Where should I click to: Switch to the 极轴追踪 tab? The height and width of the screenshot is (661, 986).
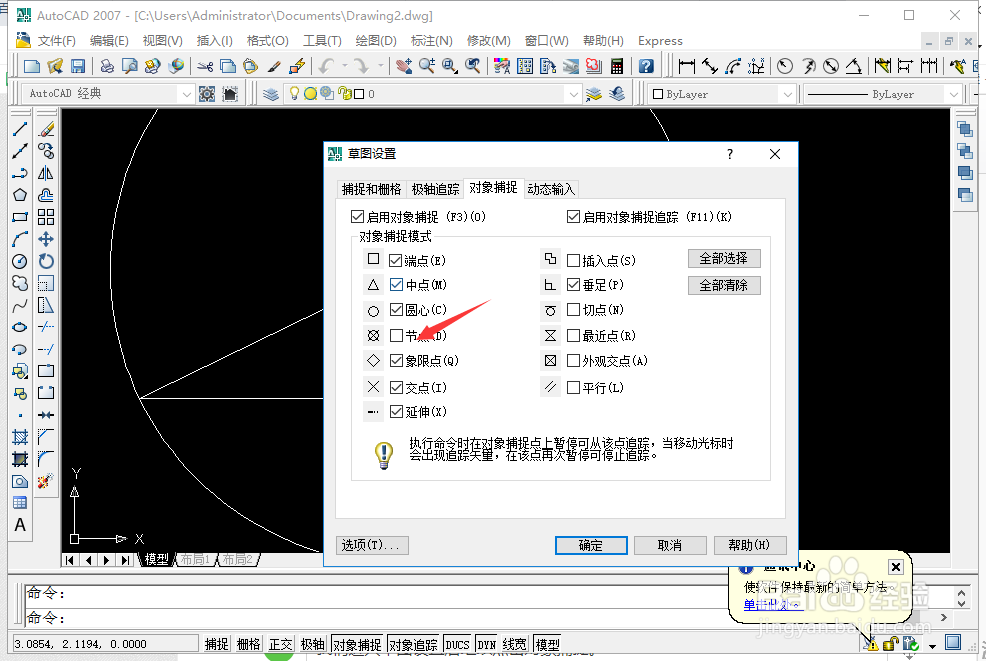435,189
